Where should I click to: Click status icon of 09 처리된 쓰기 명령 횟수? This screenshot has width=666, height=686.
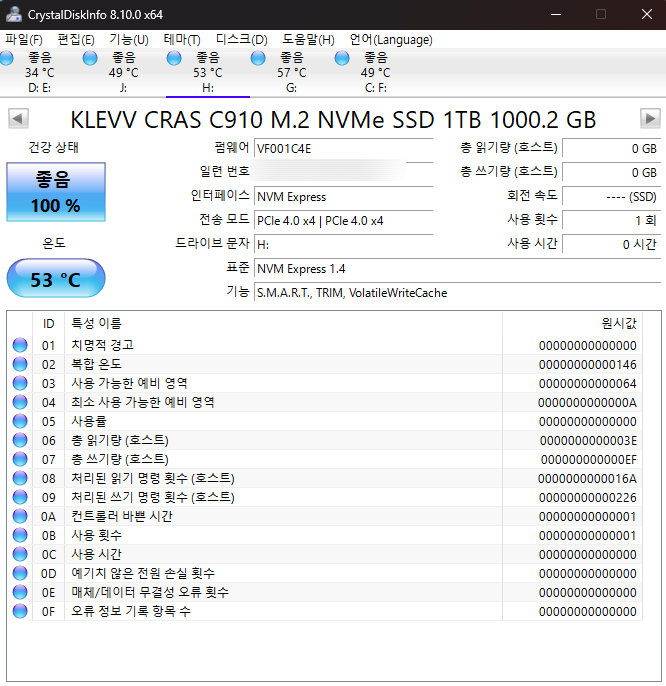click(20, 497)
